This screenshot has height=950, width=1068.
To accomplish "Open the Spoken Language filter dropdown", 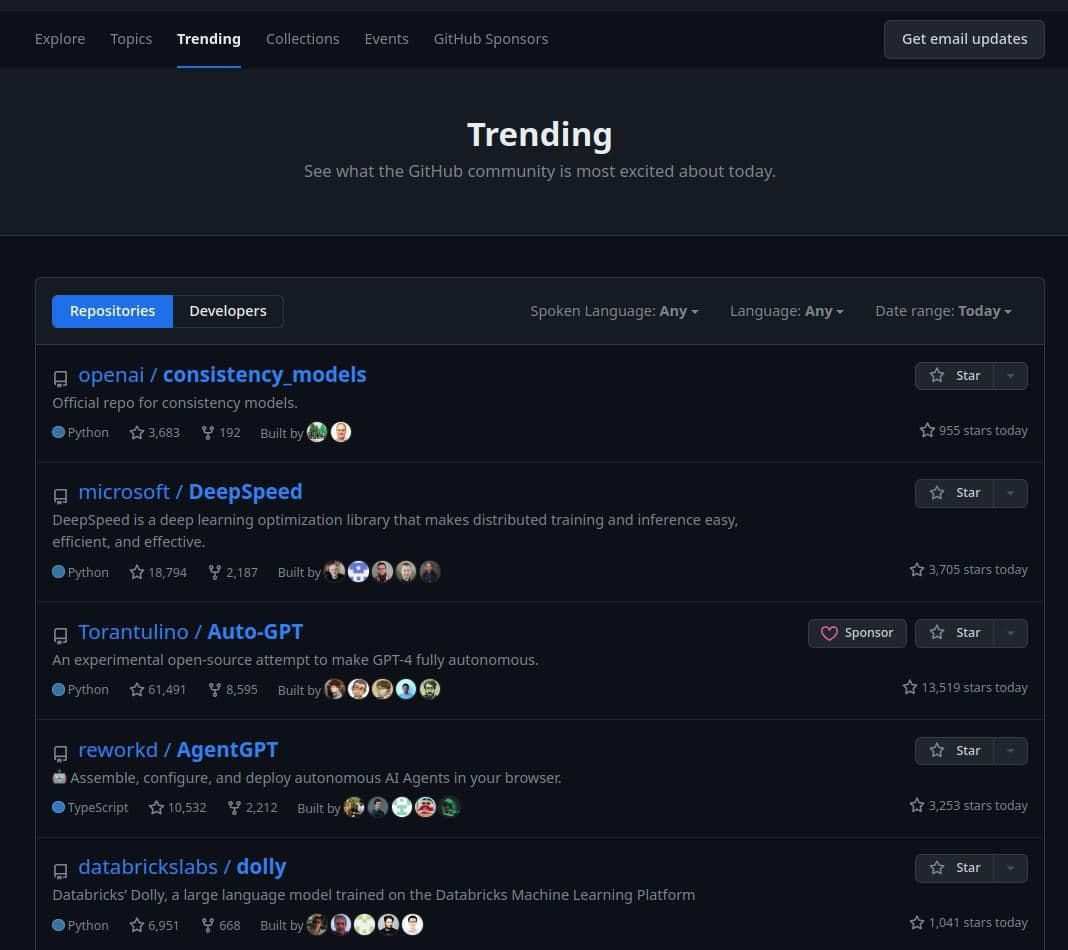I will (614, 311).
